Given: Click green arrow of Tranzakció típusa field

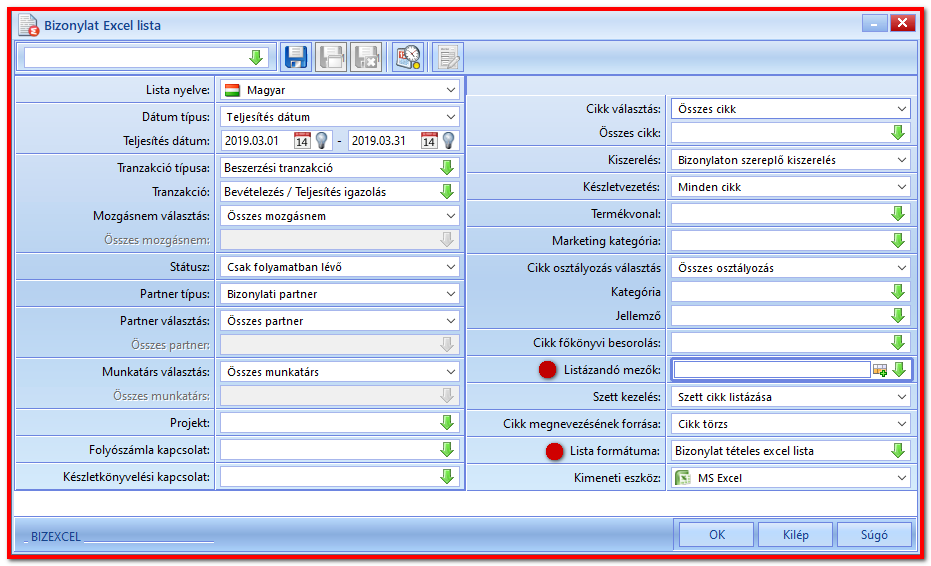Looking at the screenshot, I should 447,168.
